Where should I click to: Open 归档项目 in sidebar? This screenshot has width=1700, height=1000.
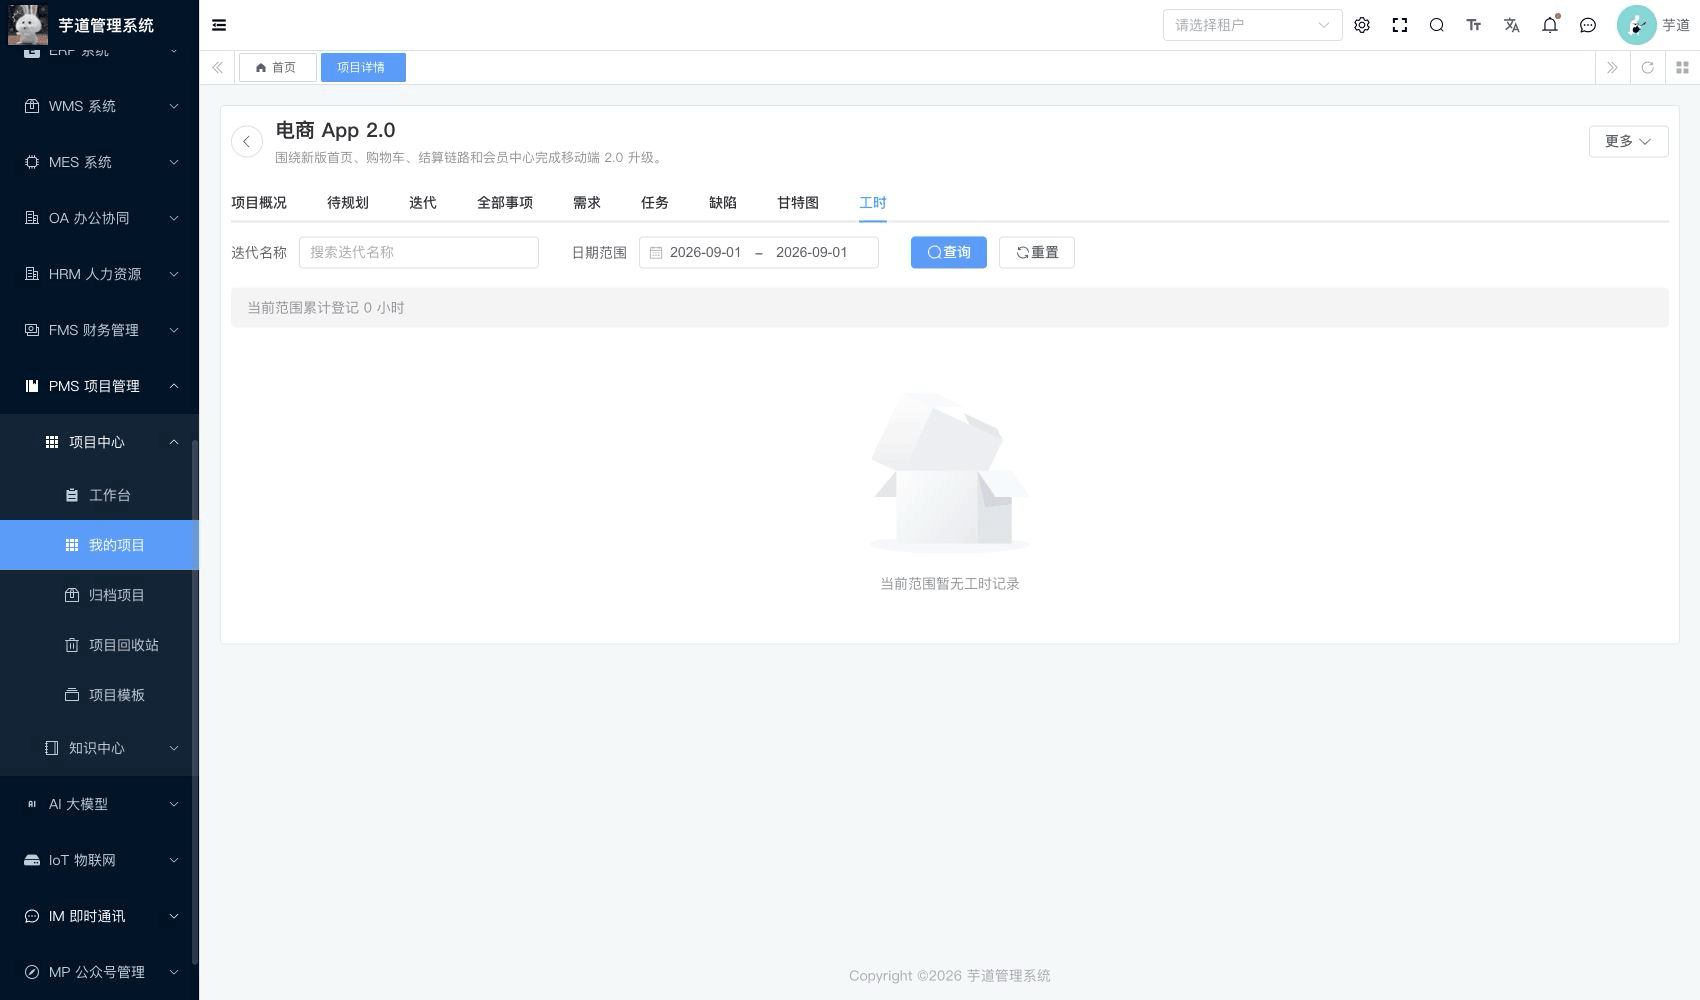coord(99,595)
